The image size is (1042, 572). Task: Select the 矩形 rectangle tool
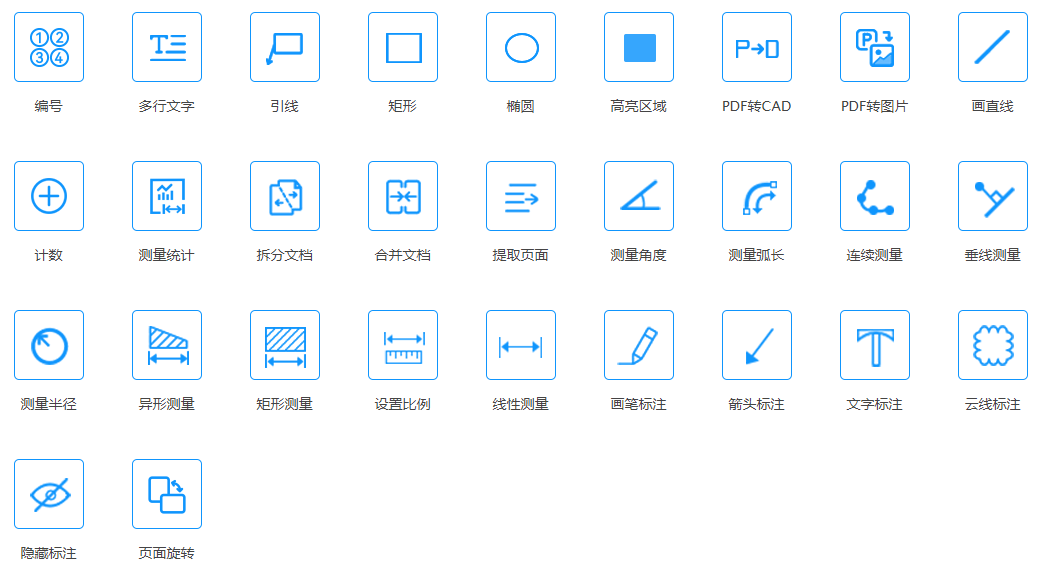[x=403, y=47]
